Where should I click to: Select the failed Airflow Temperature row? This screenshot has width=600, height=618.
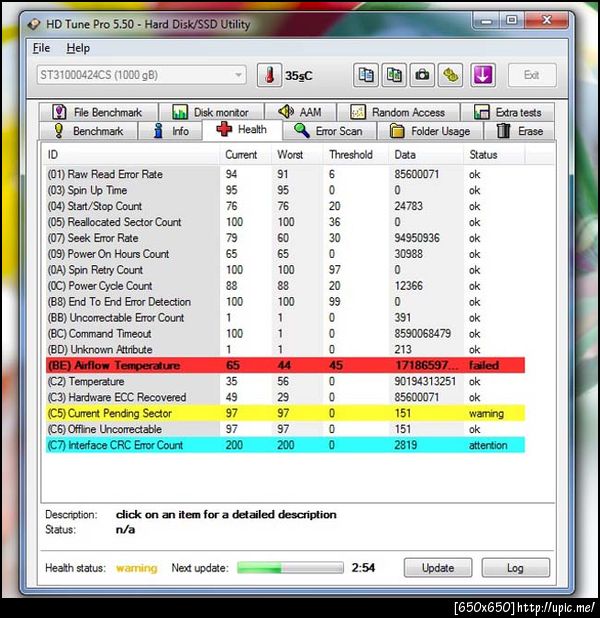pyautogui.click(x=285, y=365)
